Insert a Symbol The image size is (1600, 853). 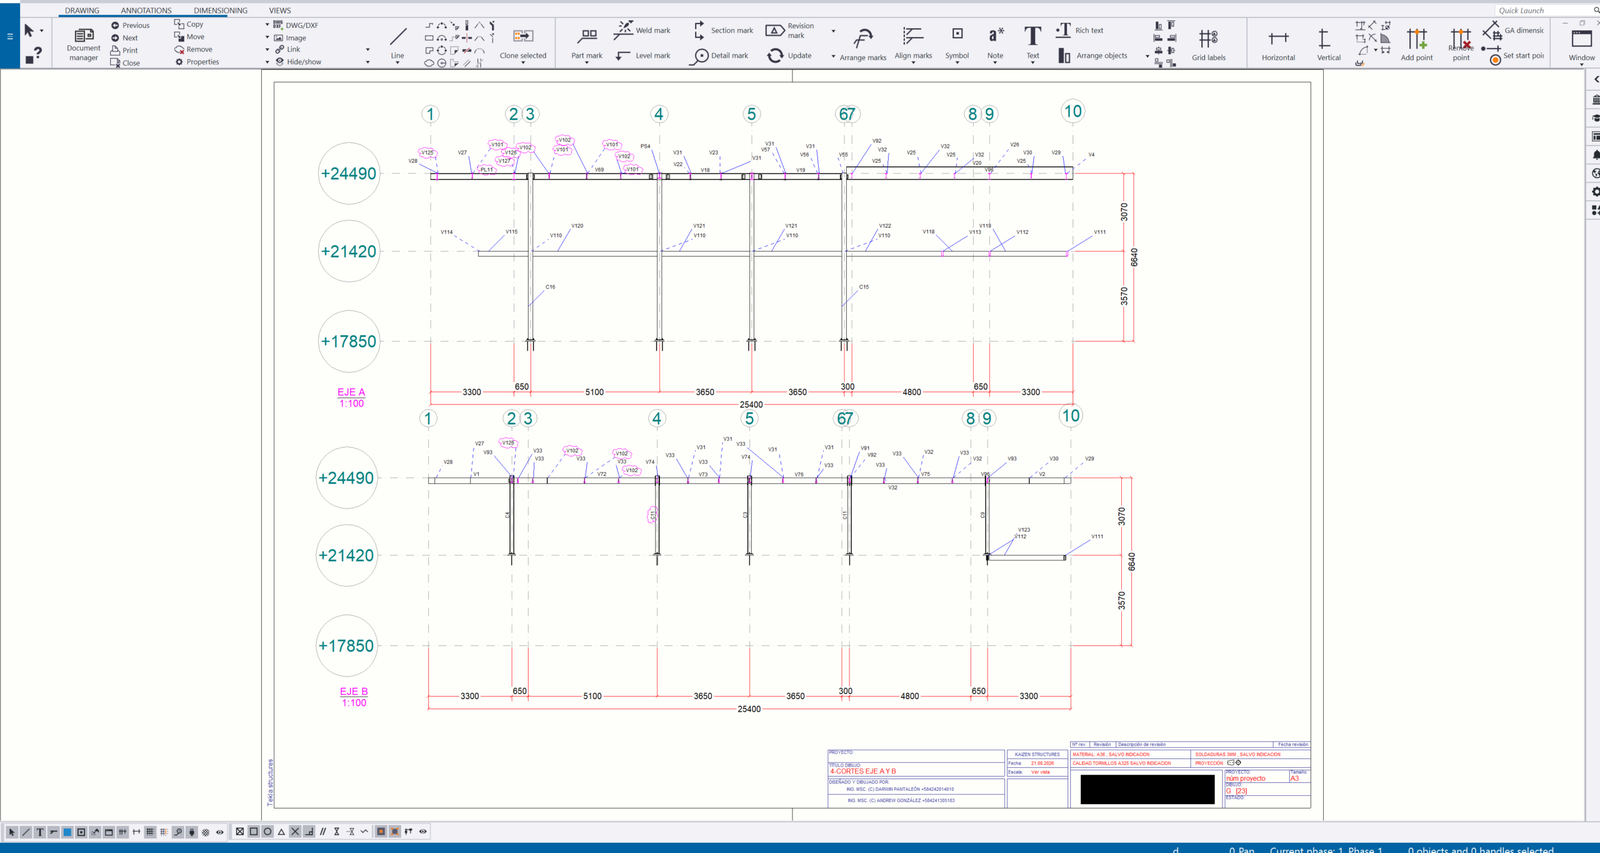[x=957, y=43]
